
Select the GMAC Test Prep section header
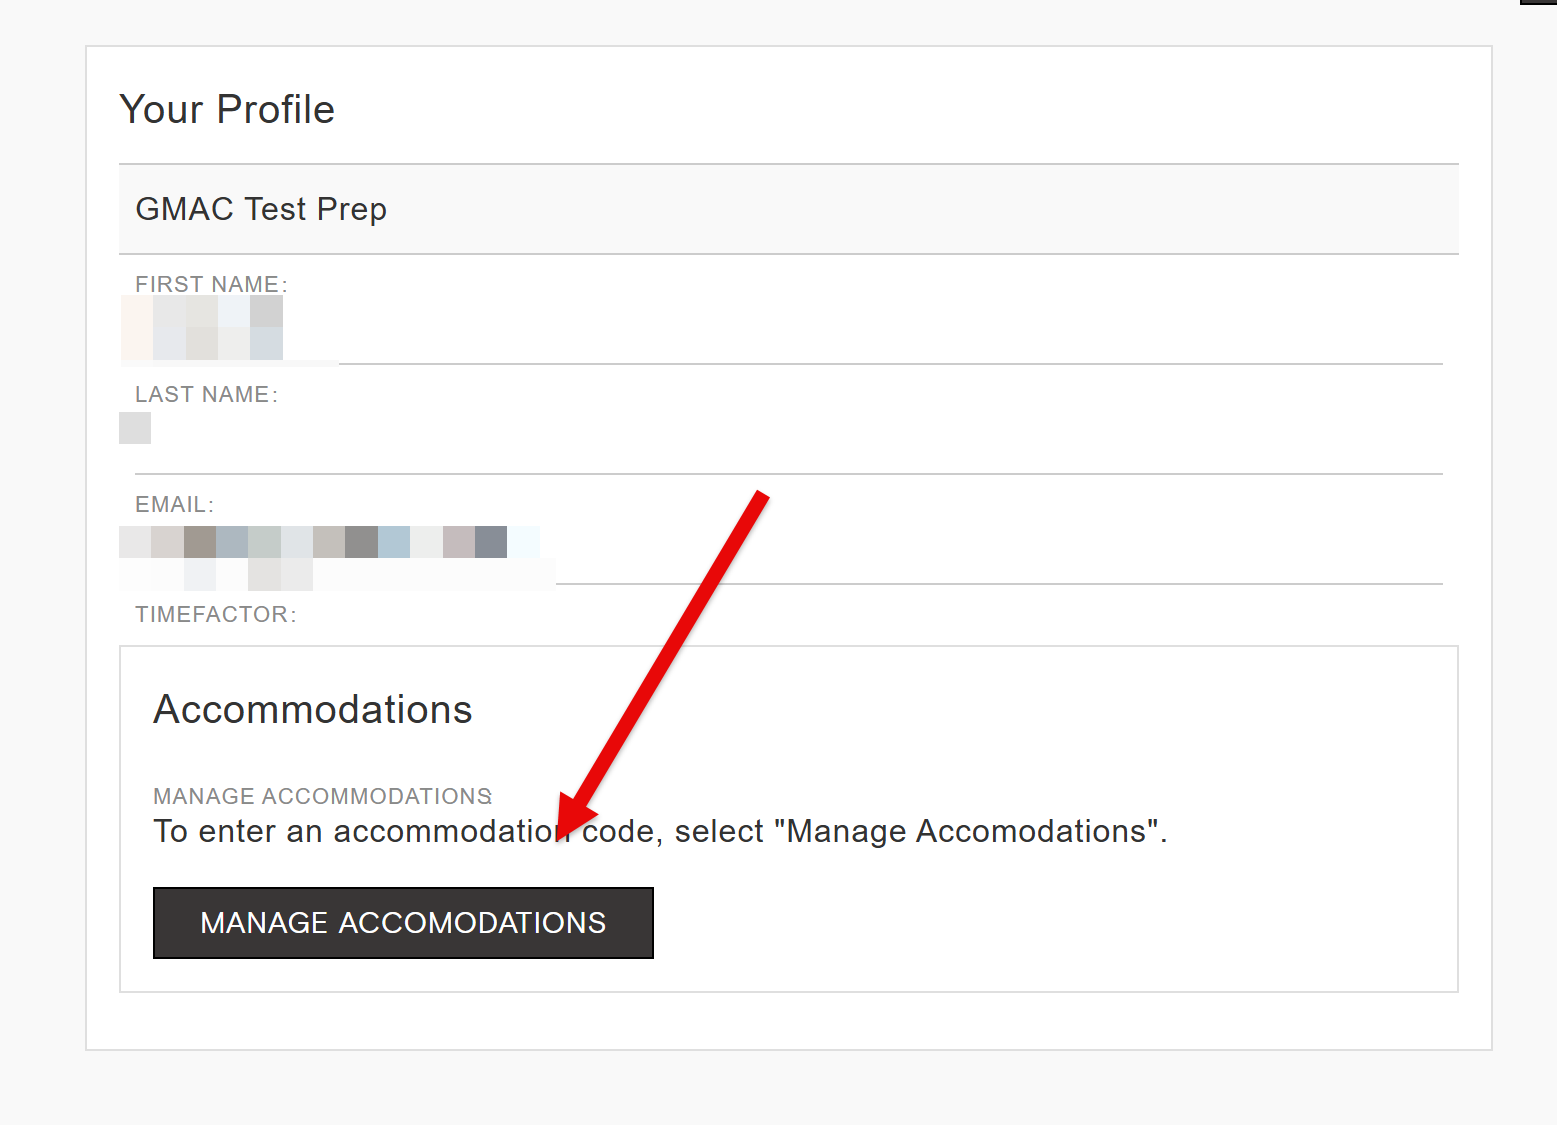[x=261, y=209]
